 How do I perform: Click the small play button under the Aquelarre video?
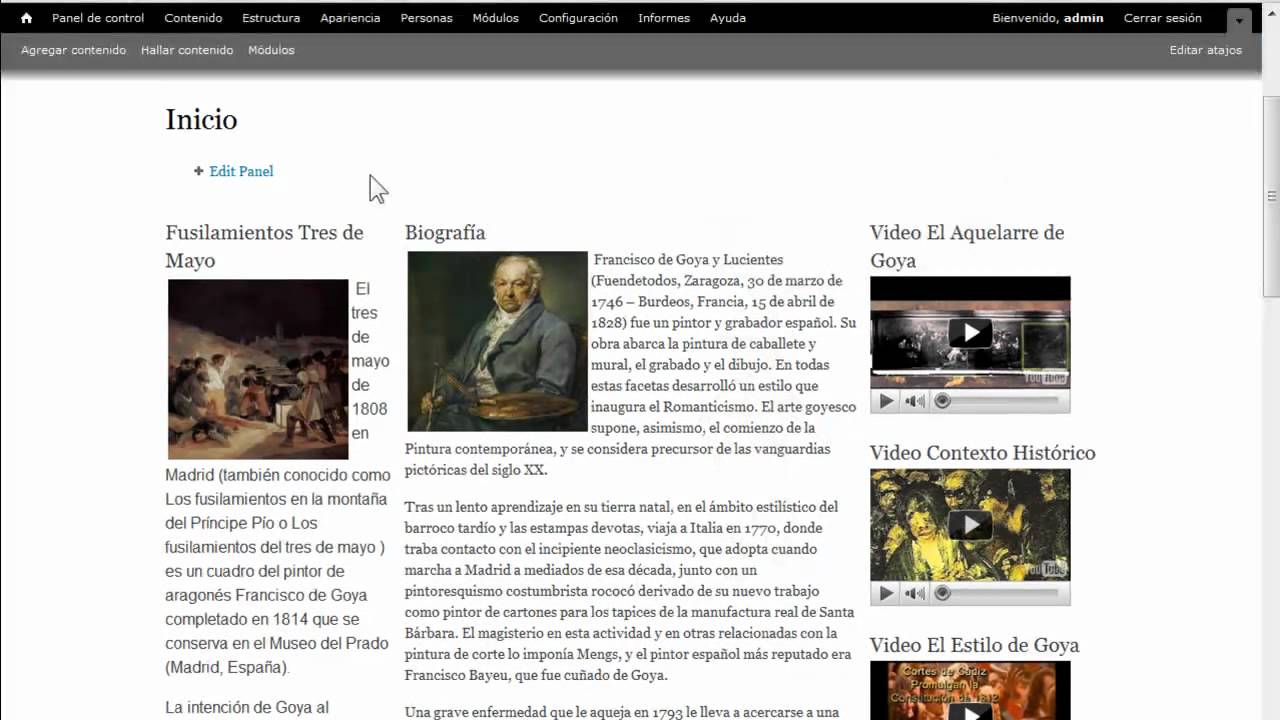click(886, 401)
